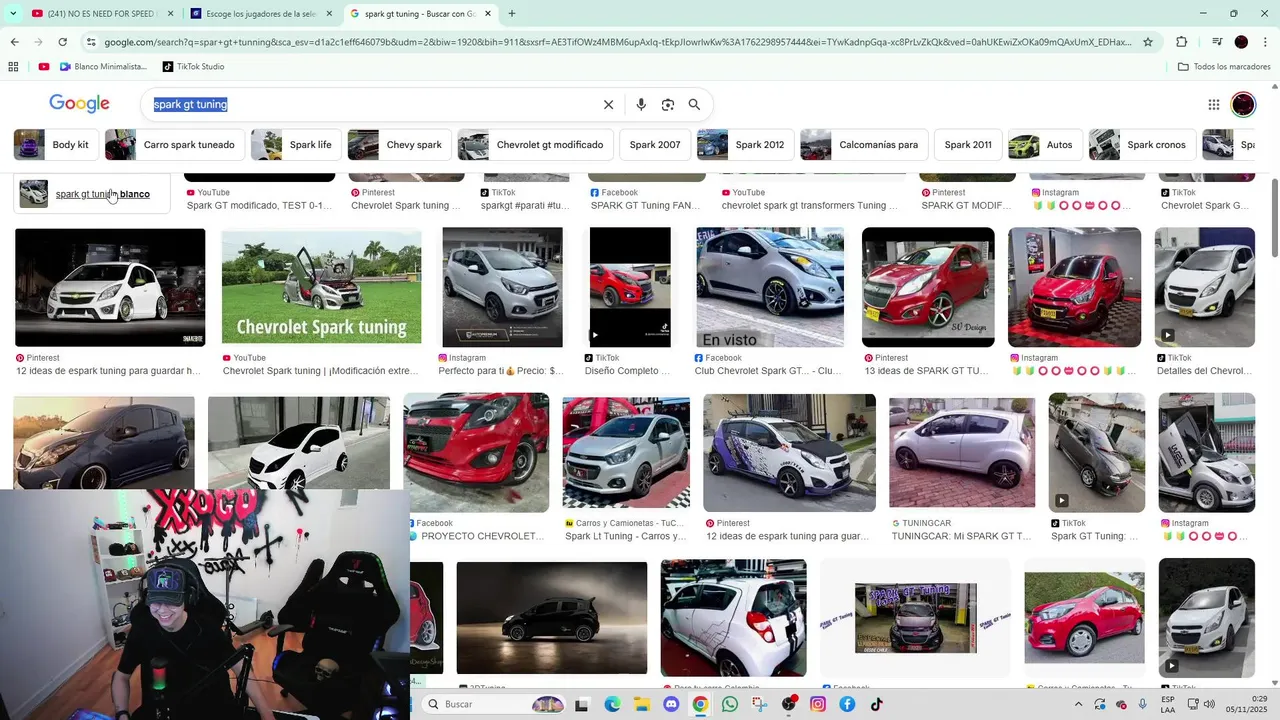This screenshot has width=1280, height=720.
Task: View site information icon in address bar
Action: [91, 42]
